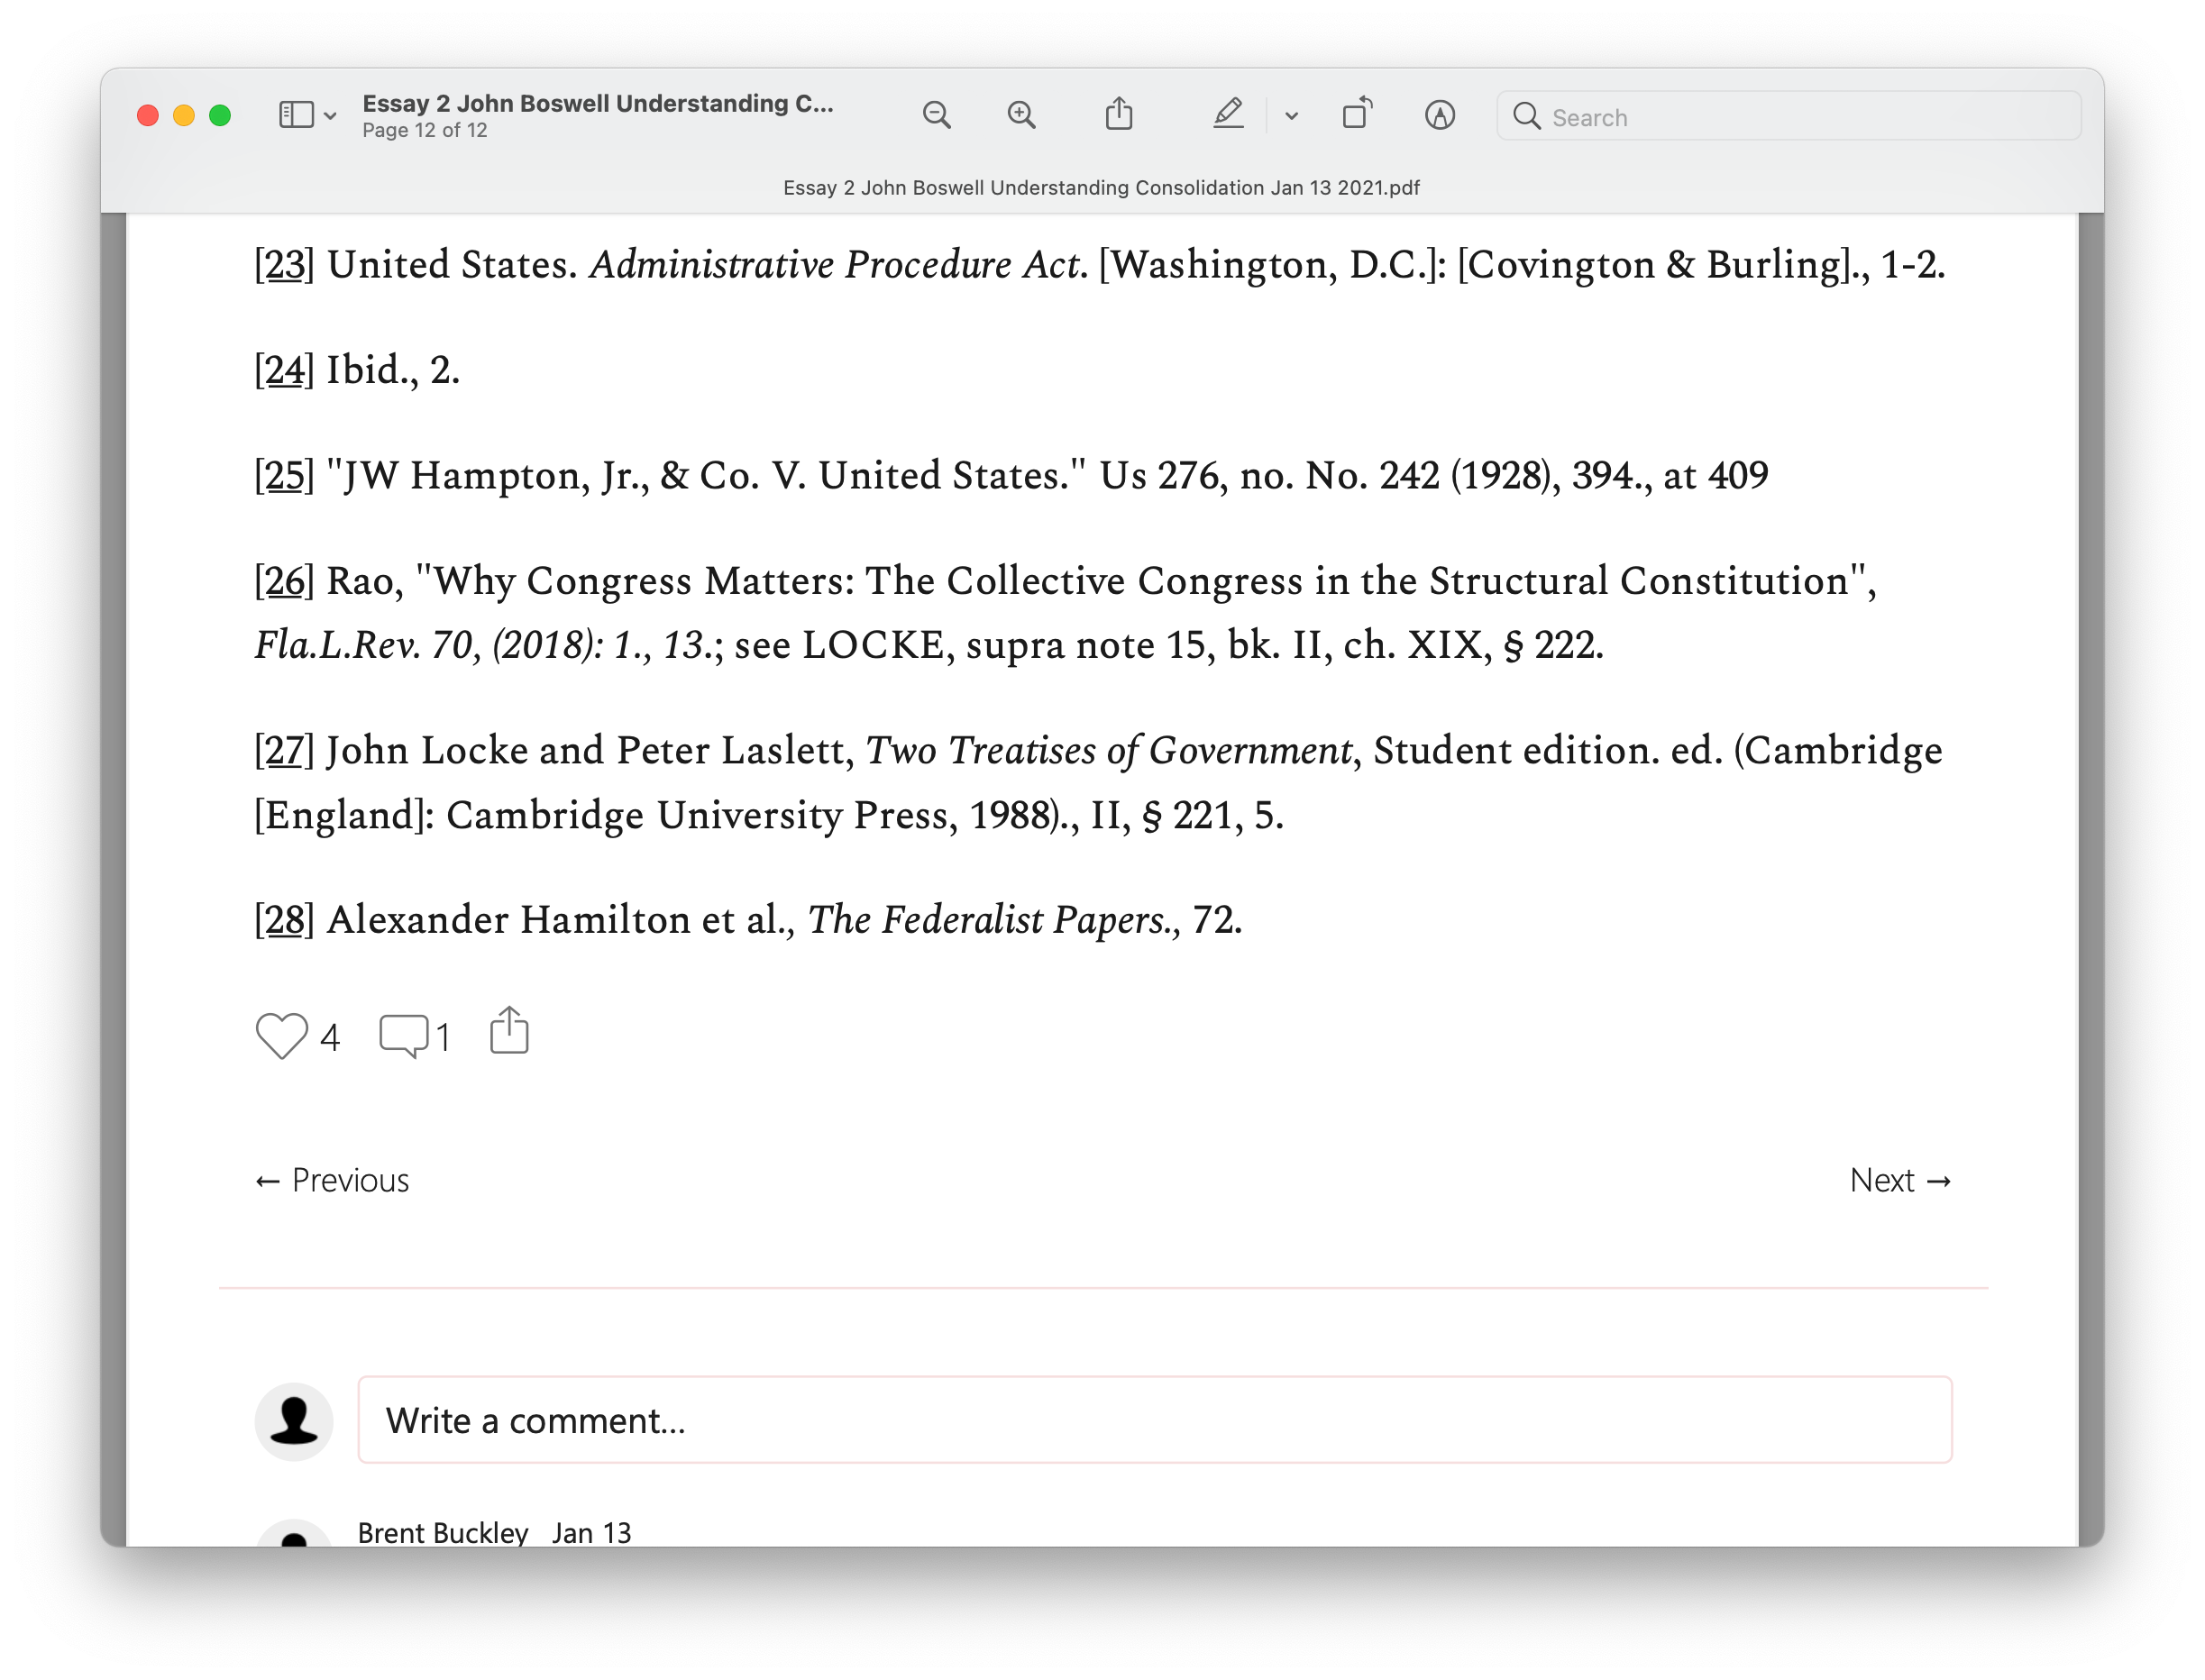Zoom out using the magnifier minus icon
The width and height of the screenshot is (2205, 1680).
coord(936,115)
